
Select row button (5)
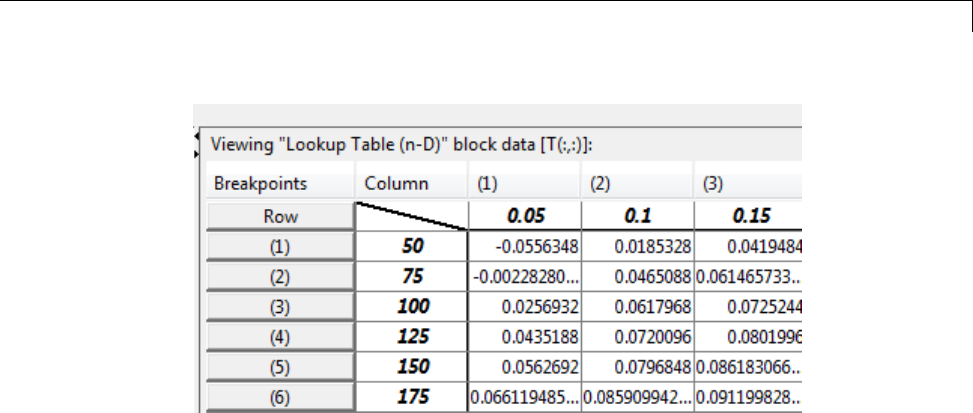[280, 365]
